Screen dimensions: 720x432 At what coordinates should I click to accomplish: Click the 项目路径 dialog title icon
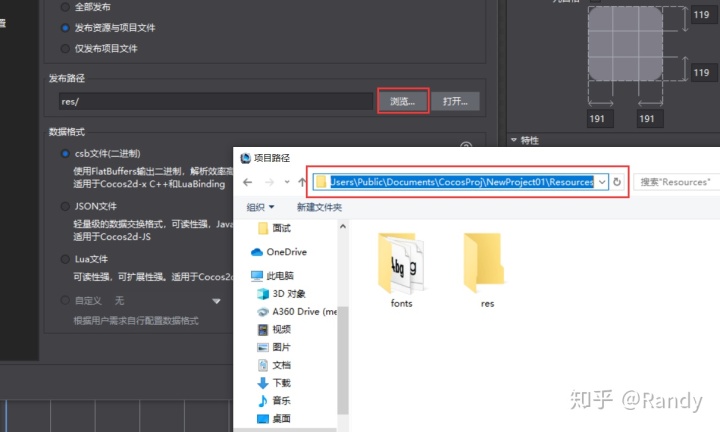[x=246, y=158]
